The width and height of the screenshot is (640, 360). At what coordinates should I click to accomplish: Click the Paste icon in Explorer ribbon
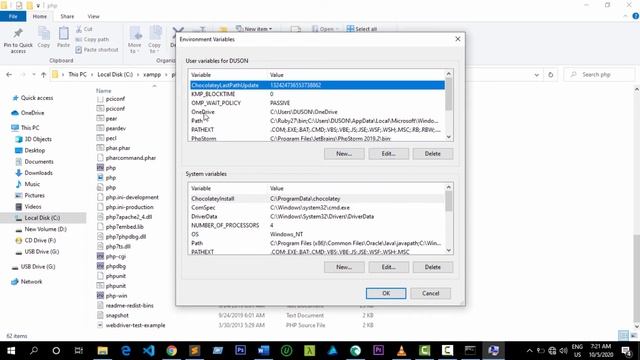point(63,38)
